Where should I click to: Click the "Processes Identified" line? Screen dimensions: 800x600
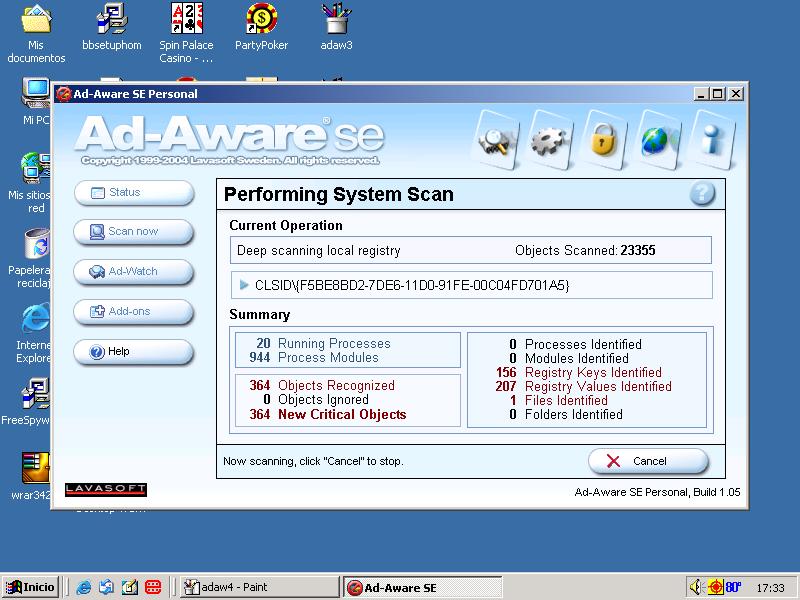(x=576, y=344)
